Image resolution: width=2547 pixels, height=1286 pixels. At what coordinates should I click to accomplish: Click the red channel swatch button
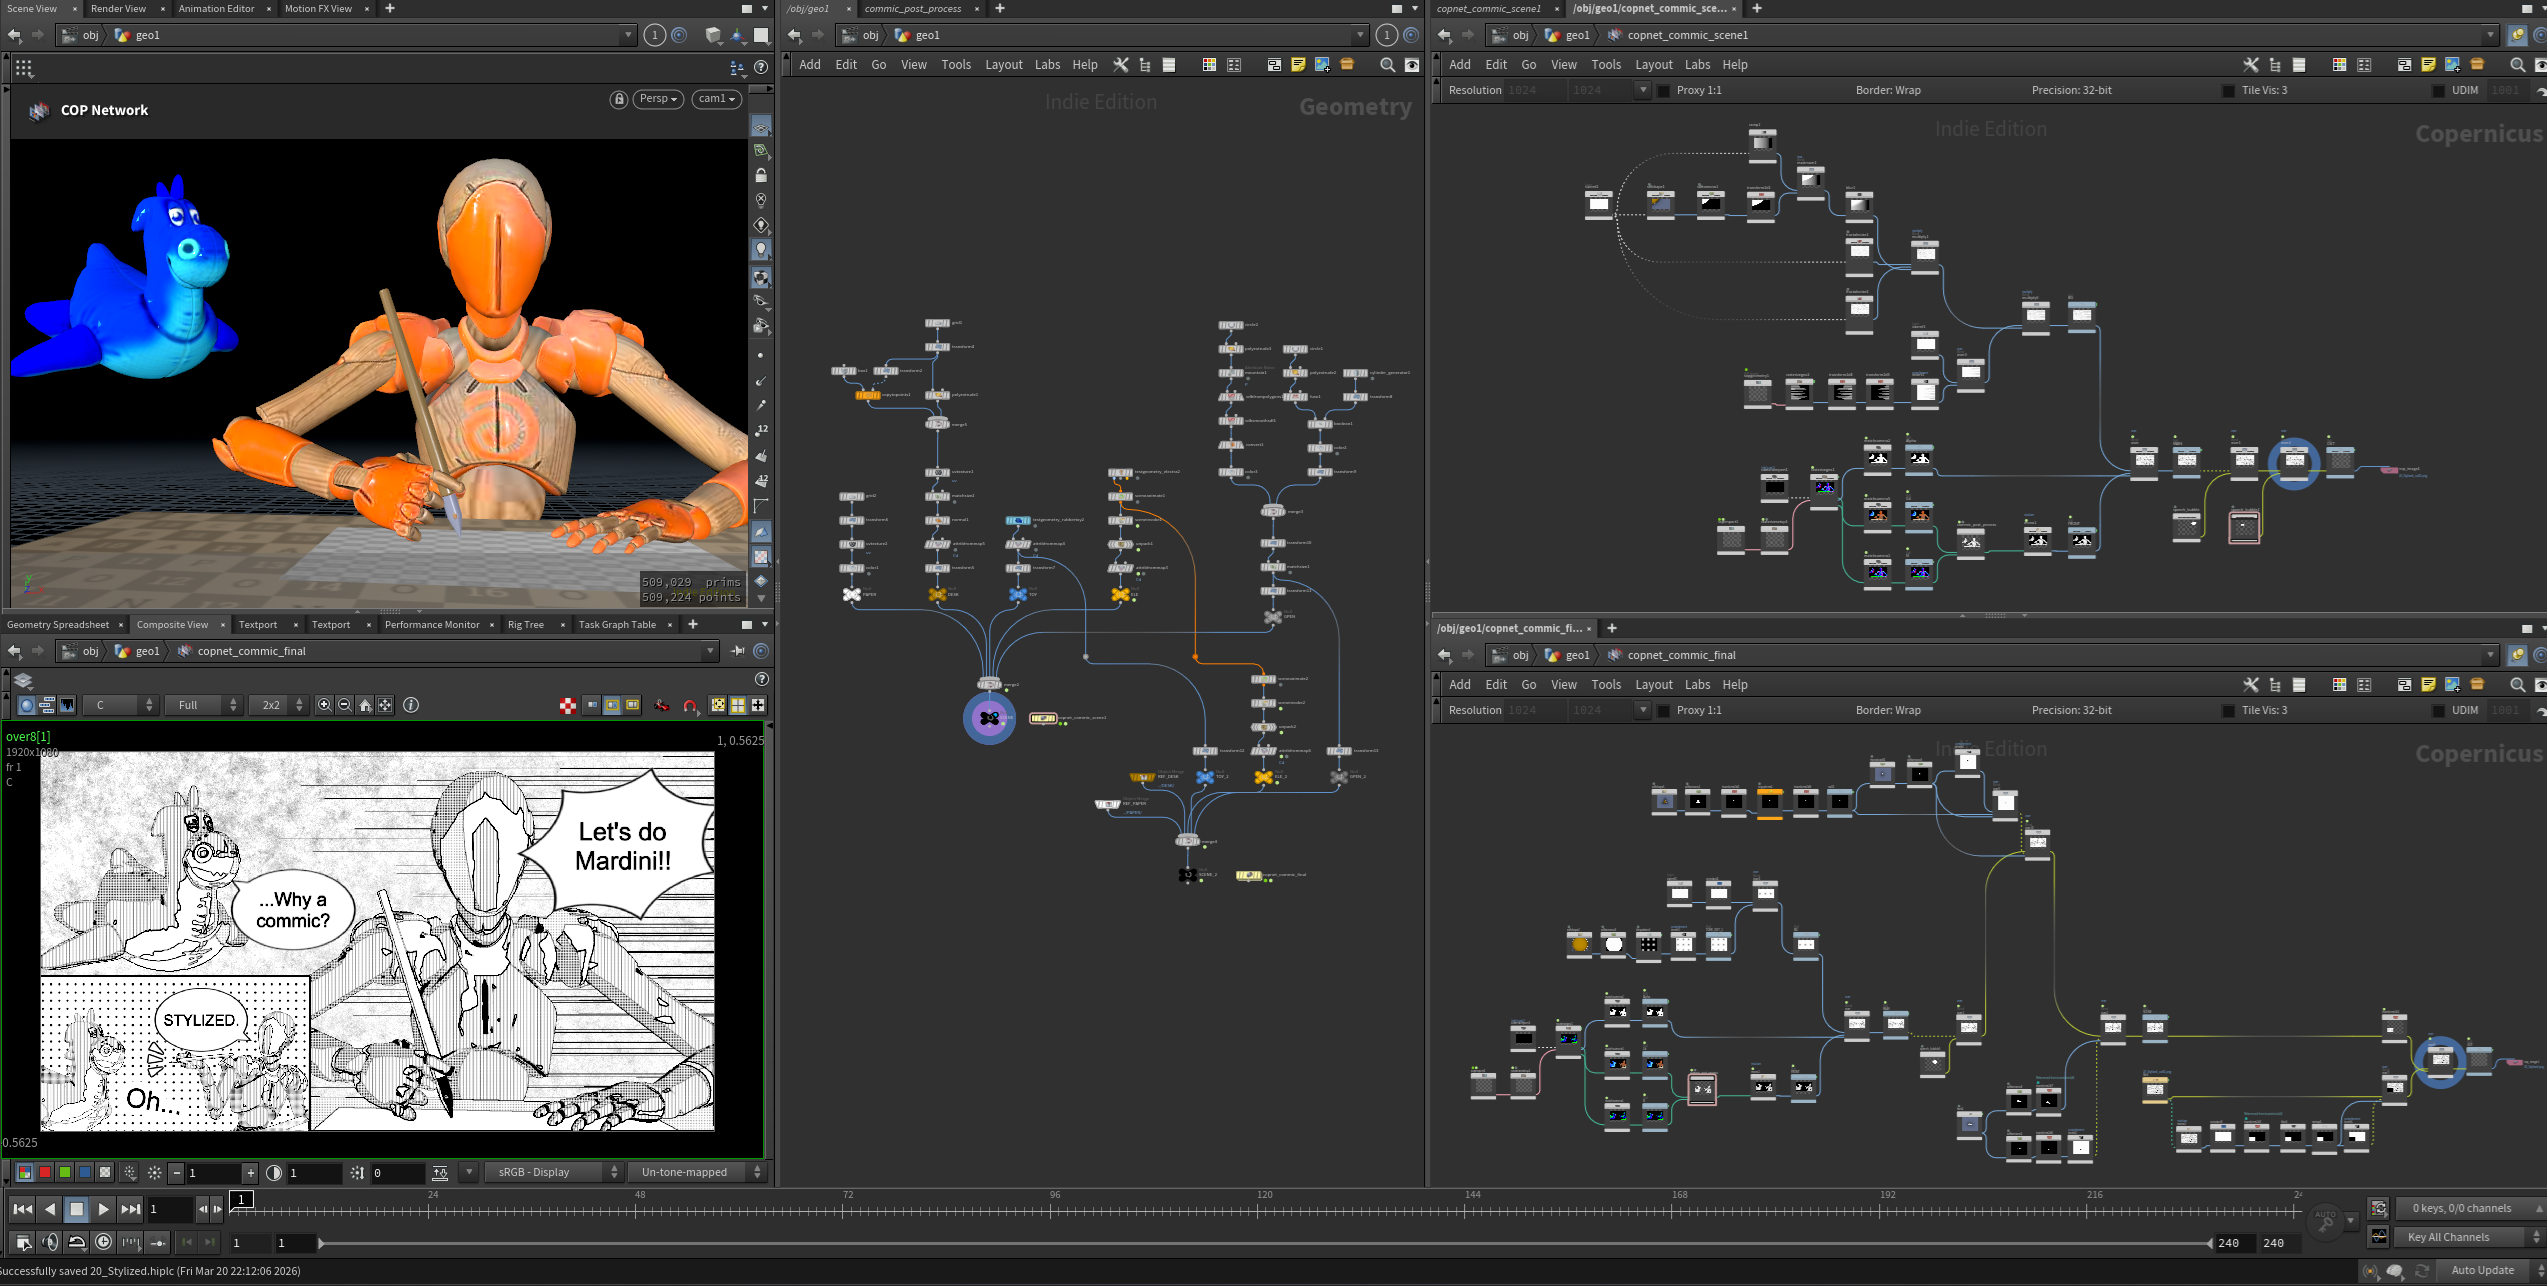pyautogui.click(x=45, y=1172)
